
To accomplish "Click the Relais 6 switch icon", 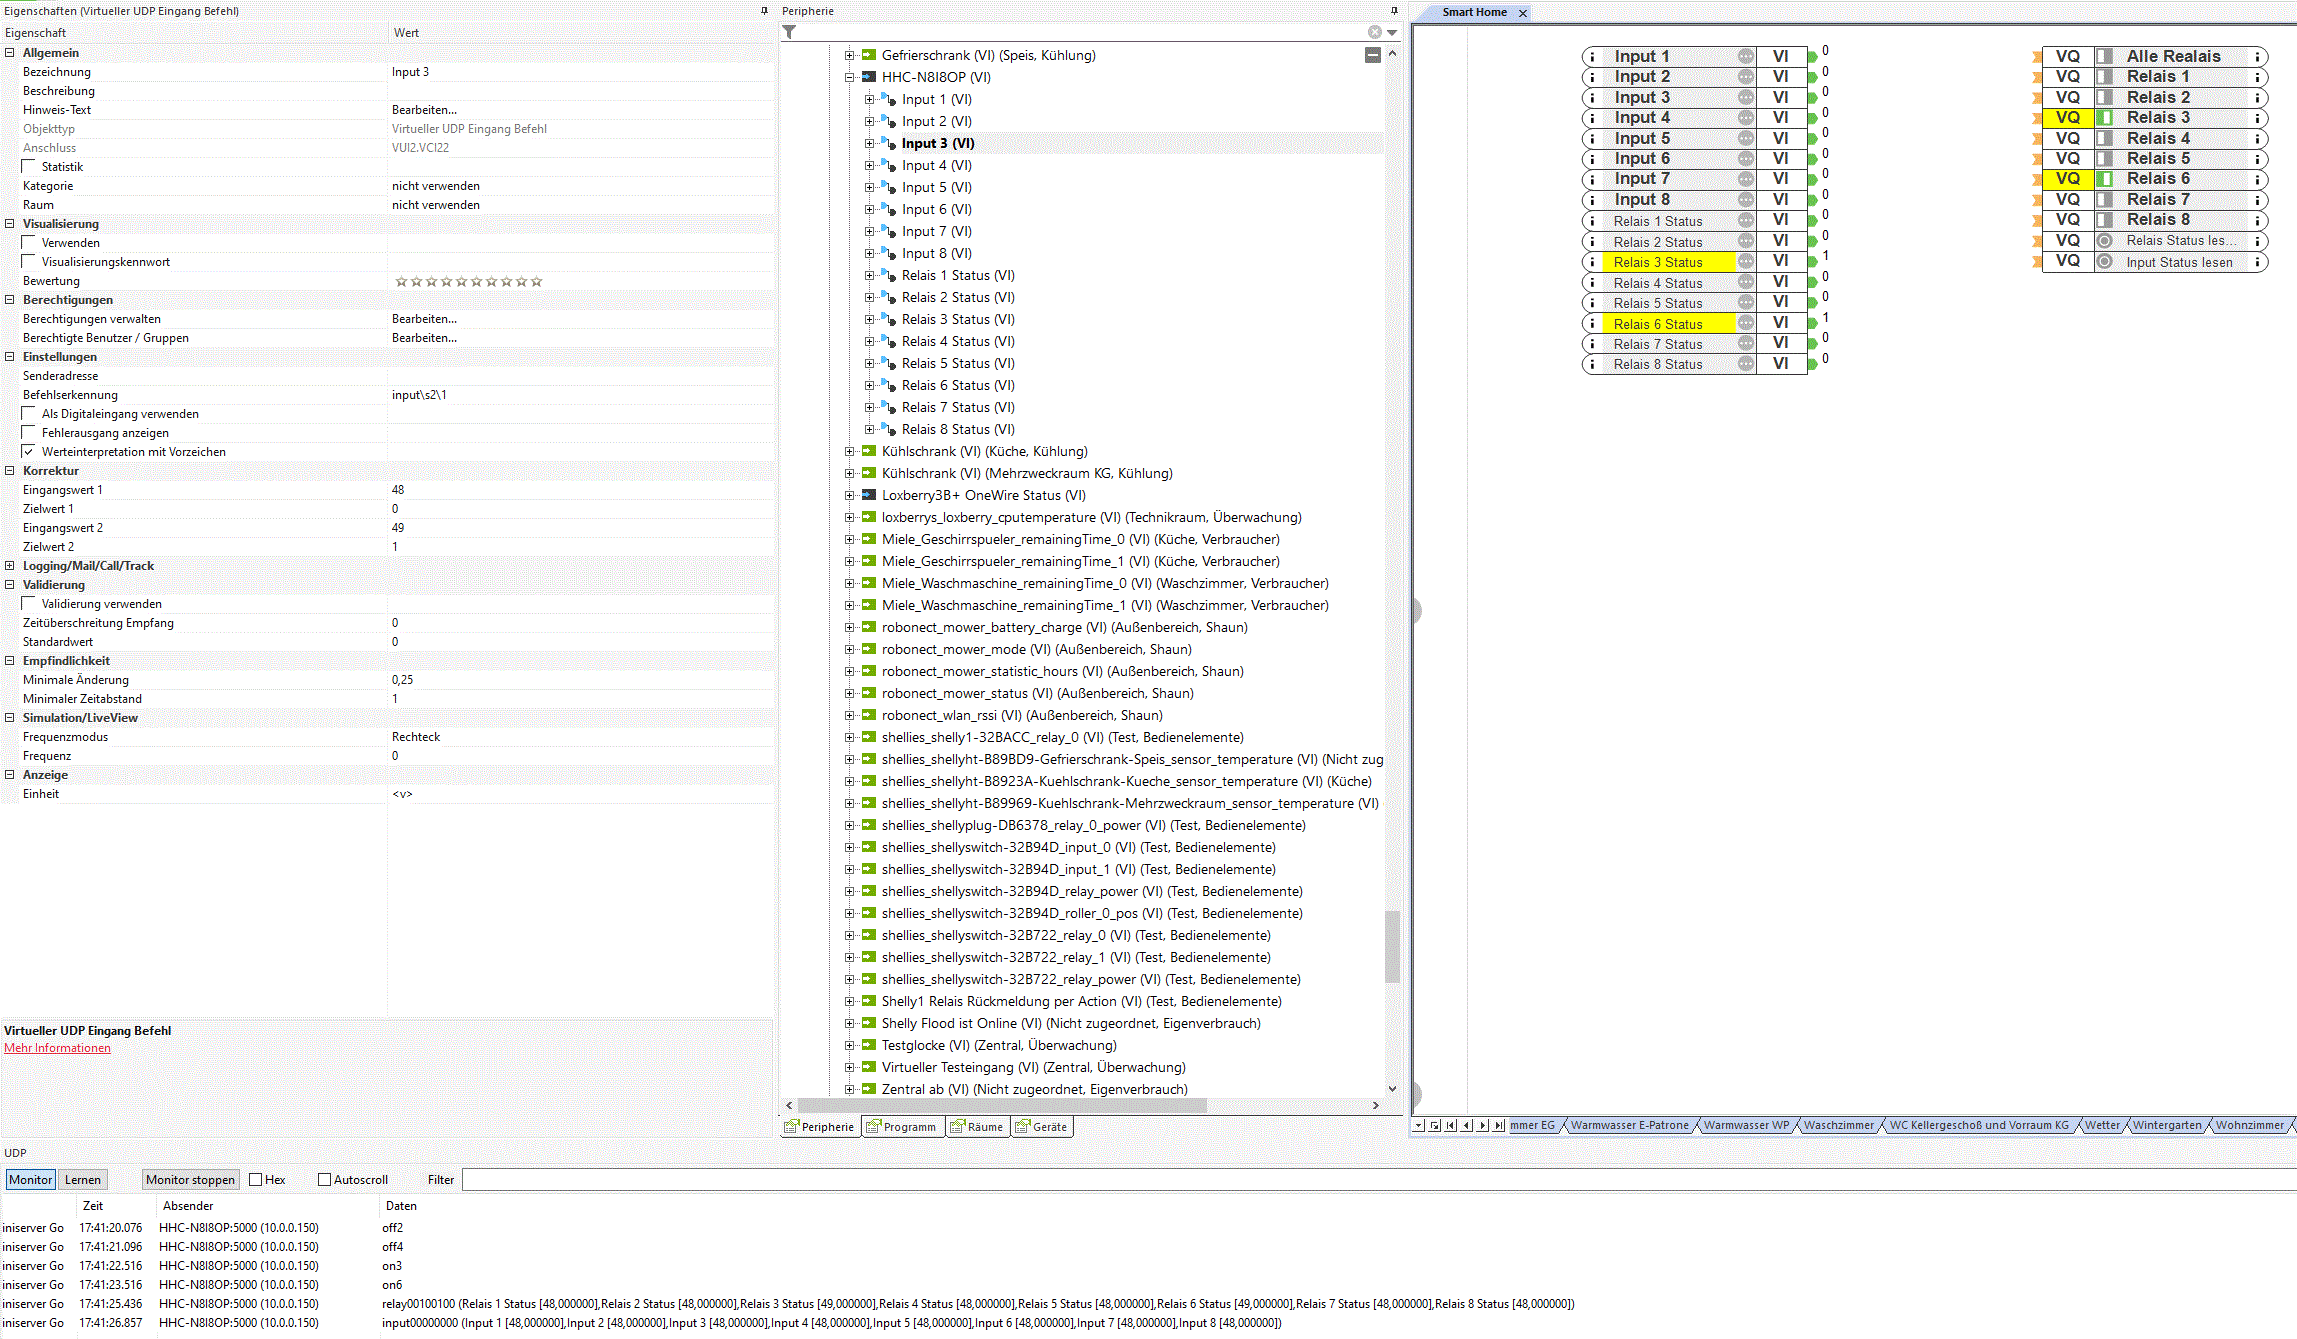I will 2104,179.
